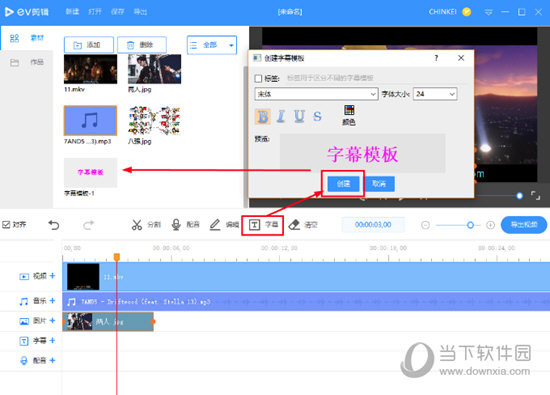Click the redo arrow icon
550x395 pixels.
(x=89, y=225)
